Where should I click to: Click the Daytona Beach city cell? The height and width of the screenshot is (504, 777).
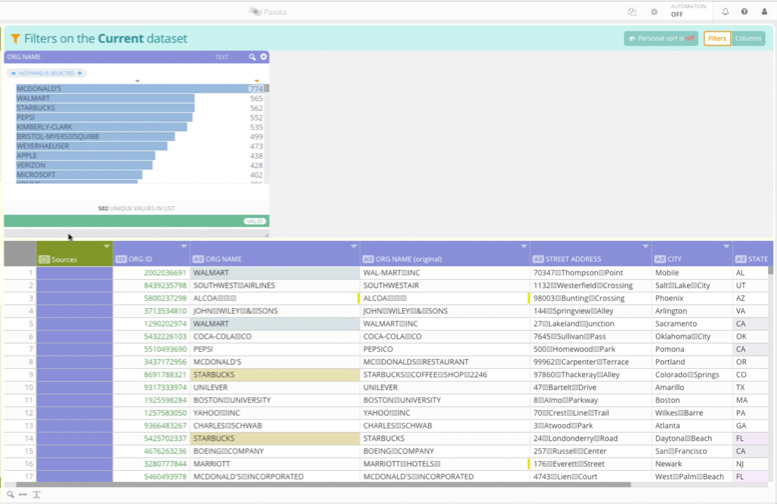point(692,439)
